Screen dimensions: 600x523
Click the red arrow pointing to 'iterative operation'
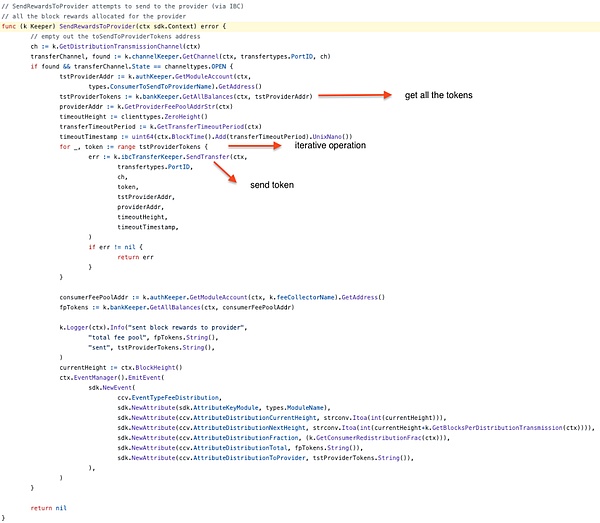pyautogui.click(x=261, y=146)
